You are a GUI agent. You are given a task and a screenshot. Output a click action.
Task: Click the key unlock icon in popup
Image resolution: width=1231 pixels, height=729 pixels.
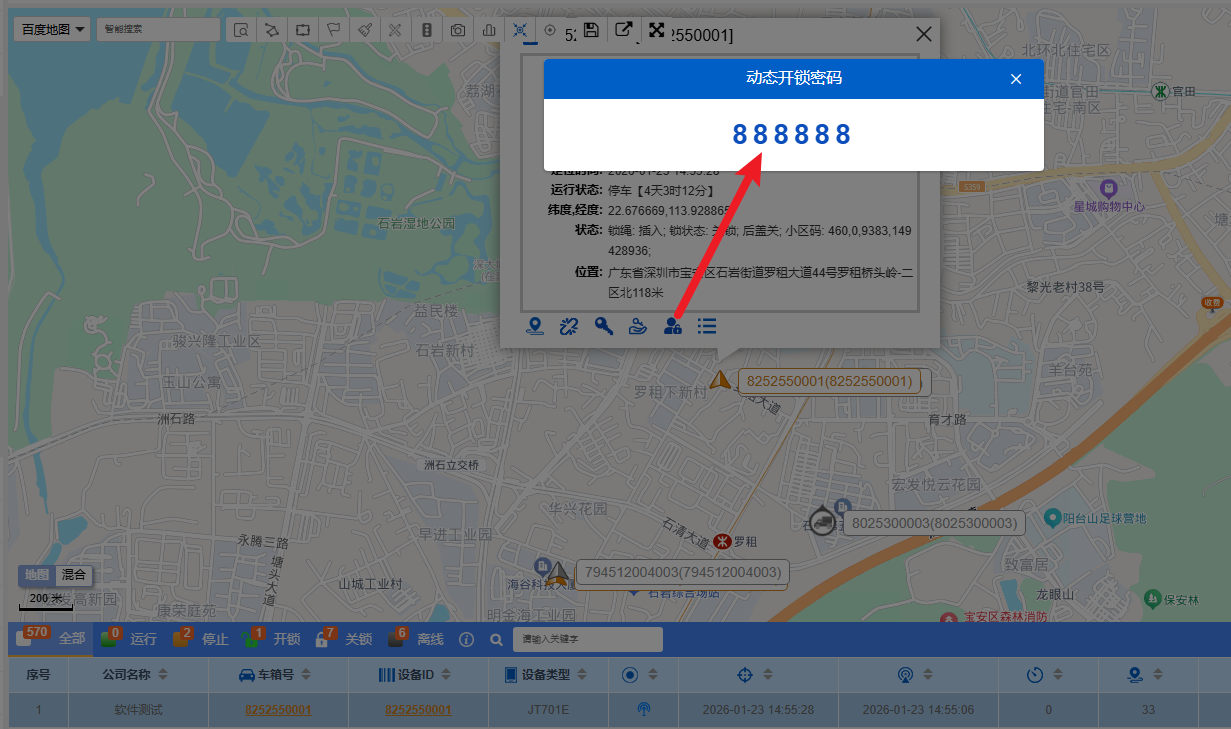tap(603, 326)
